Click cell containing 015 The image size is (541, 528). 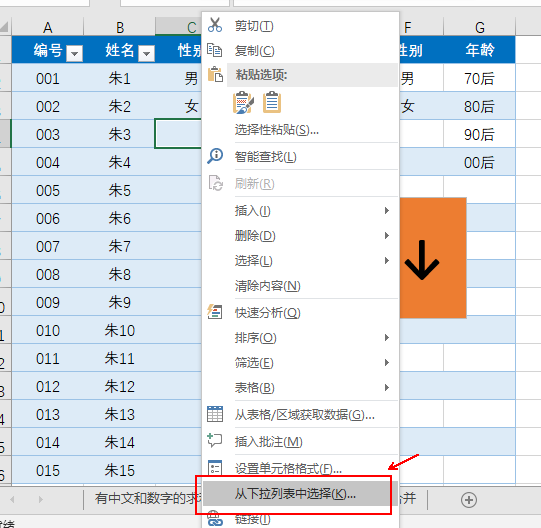[48, 470]
